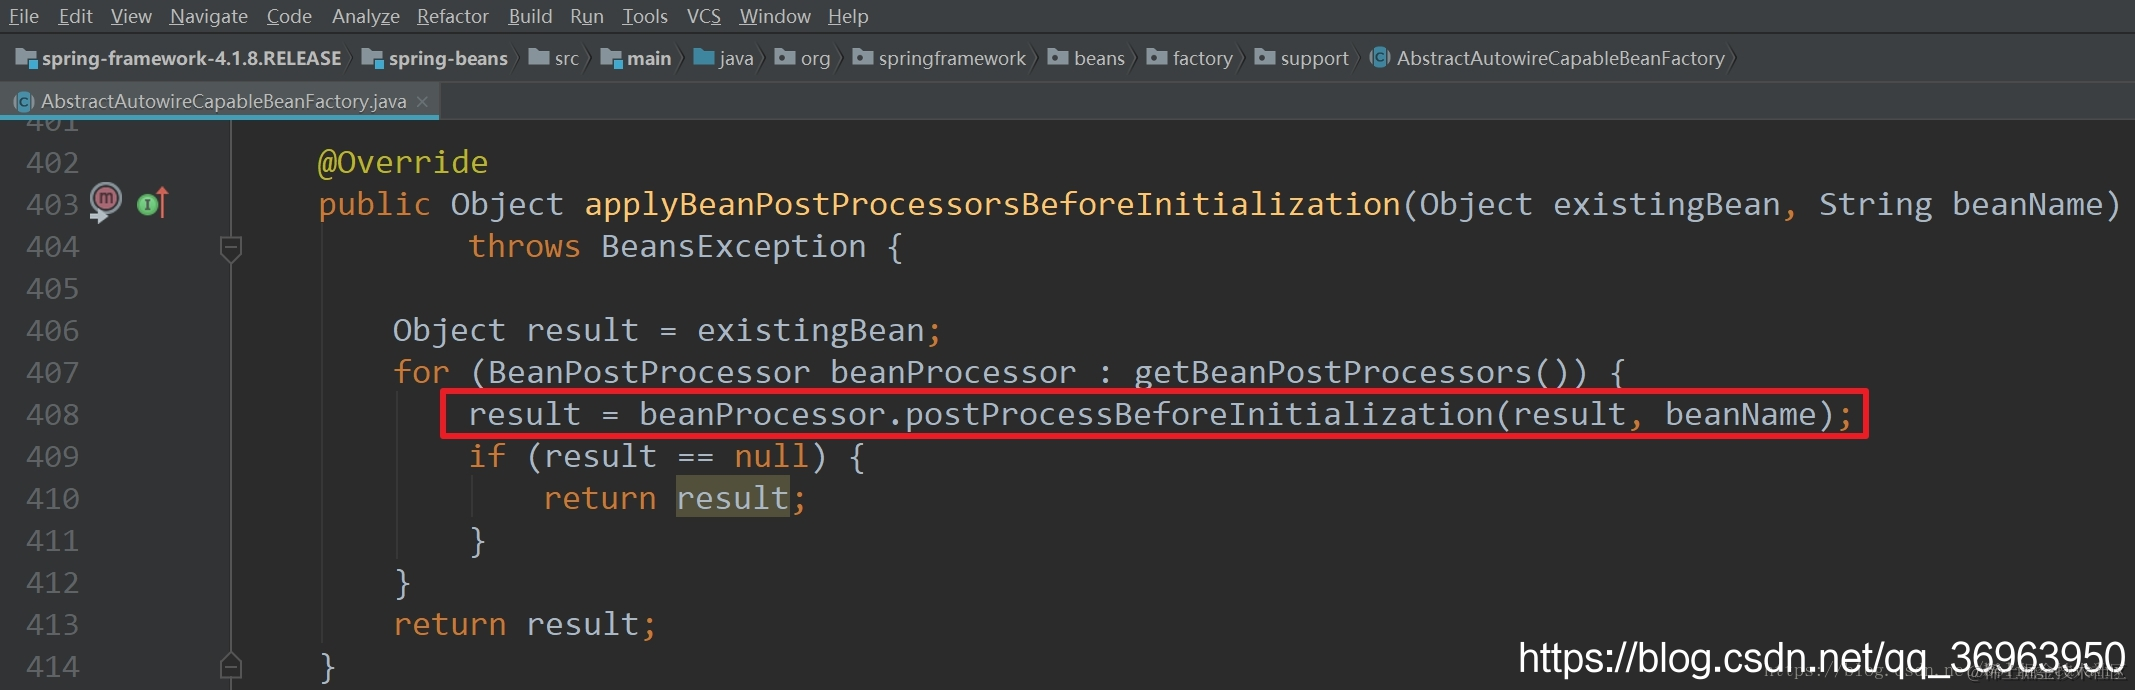Click class icon on the editor tab

23,101
